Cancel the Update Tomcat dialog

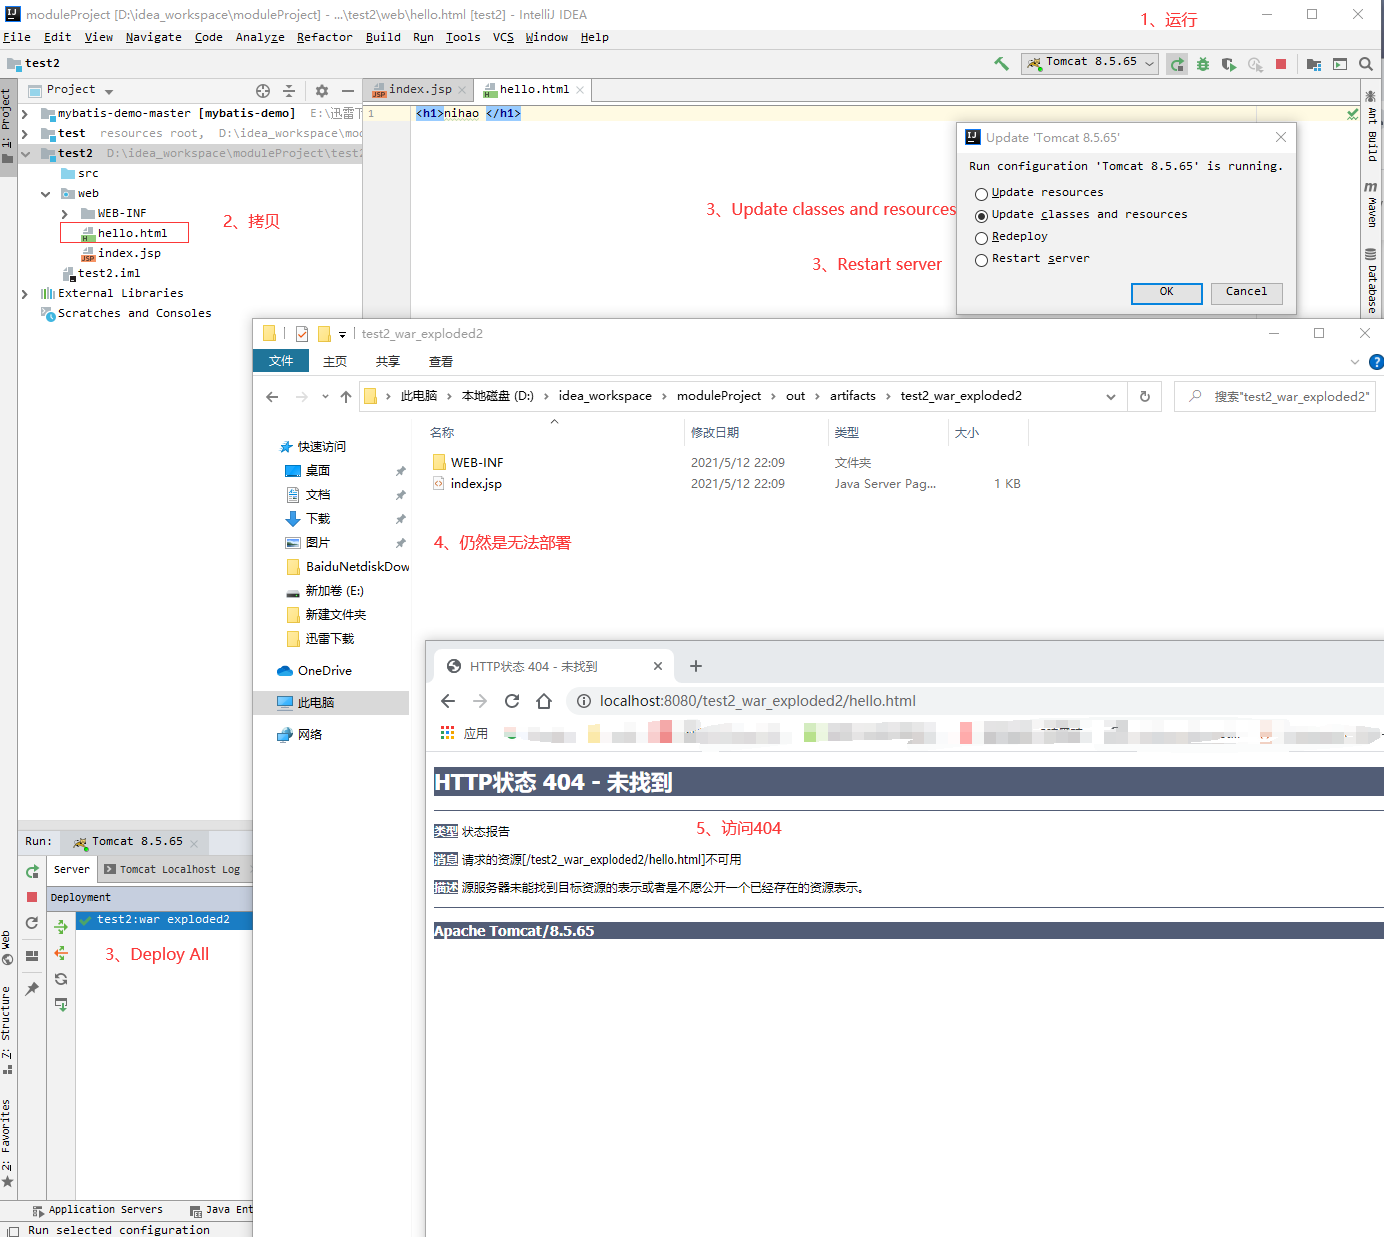tap(1246, 292)
